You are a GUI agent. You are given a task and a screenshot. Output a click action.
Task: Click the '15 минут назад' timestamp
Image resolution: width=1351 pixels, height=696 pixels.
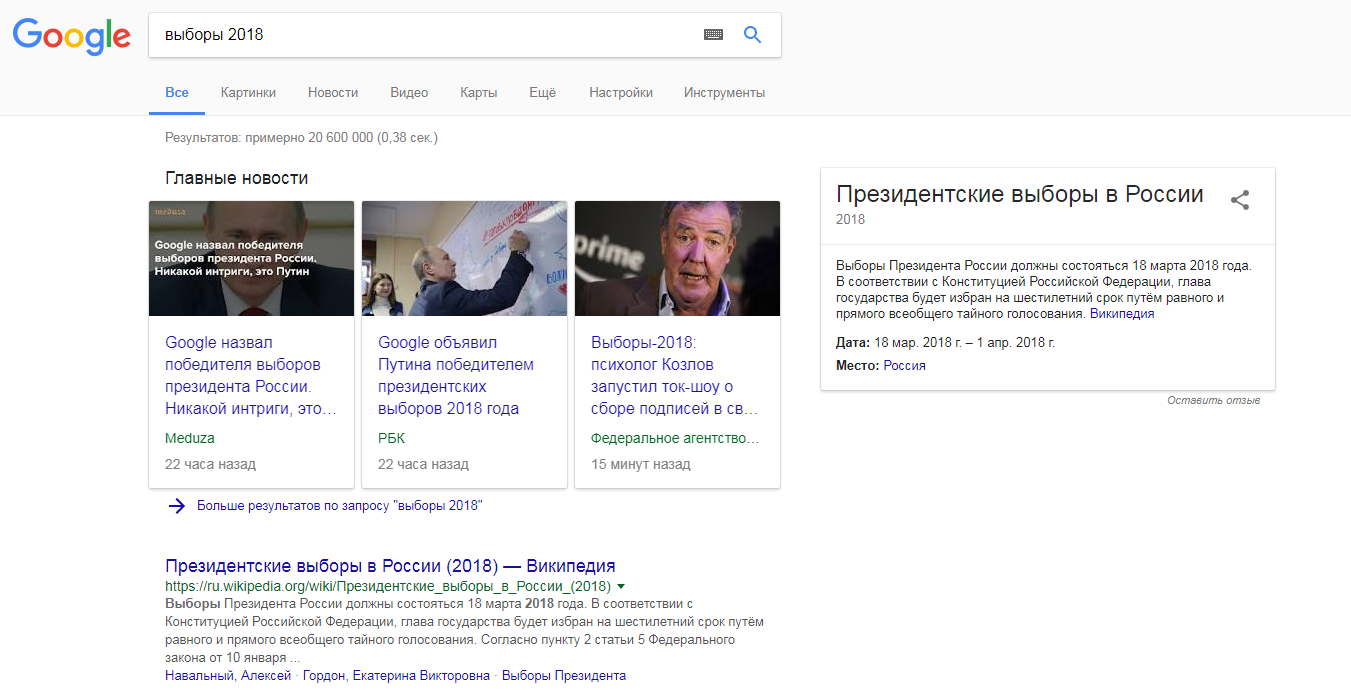pyautogui.click(x=641, y=464)
